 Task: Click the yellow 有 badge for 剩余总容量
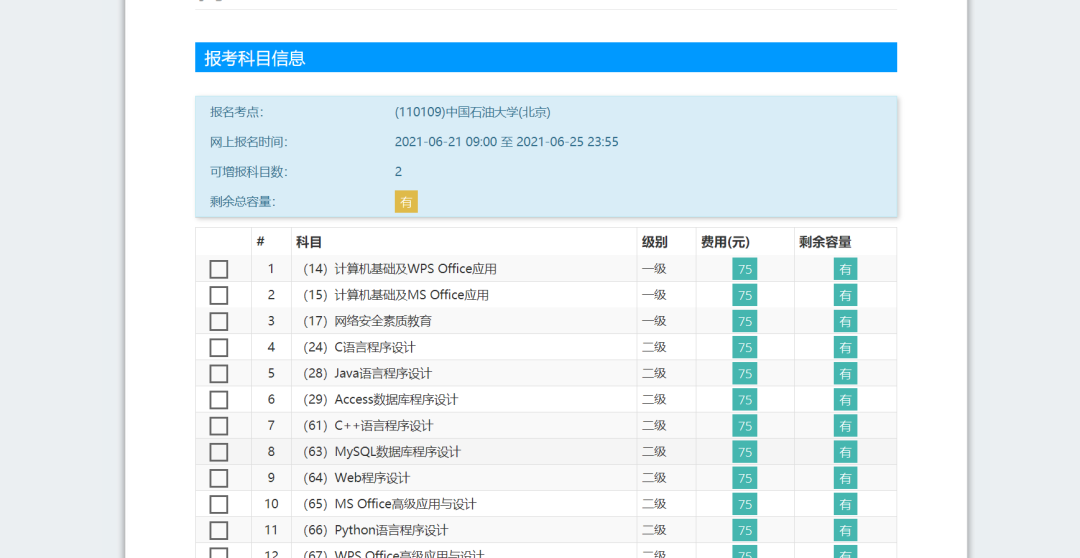pos(406,202)
